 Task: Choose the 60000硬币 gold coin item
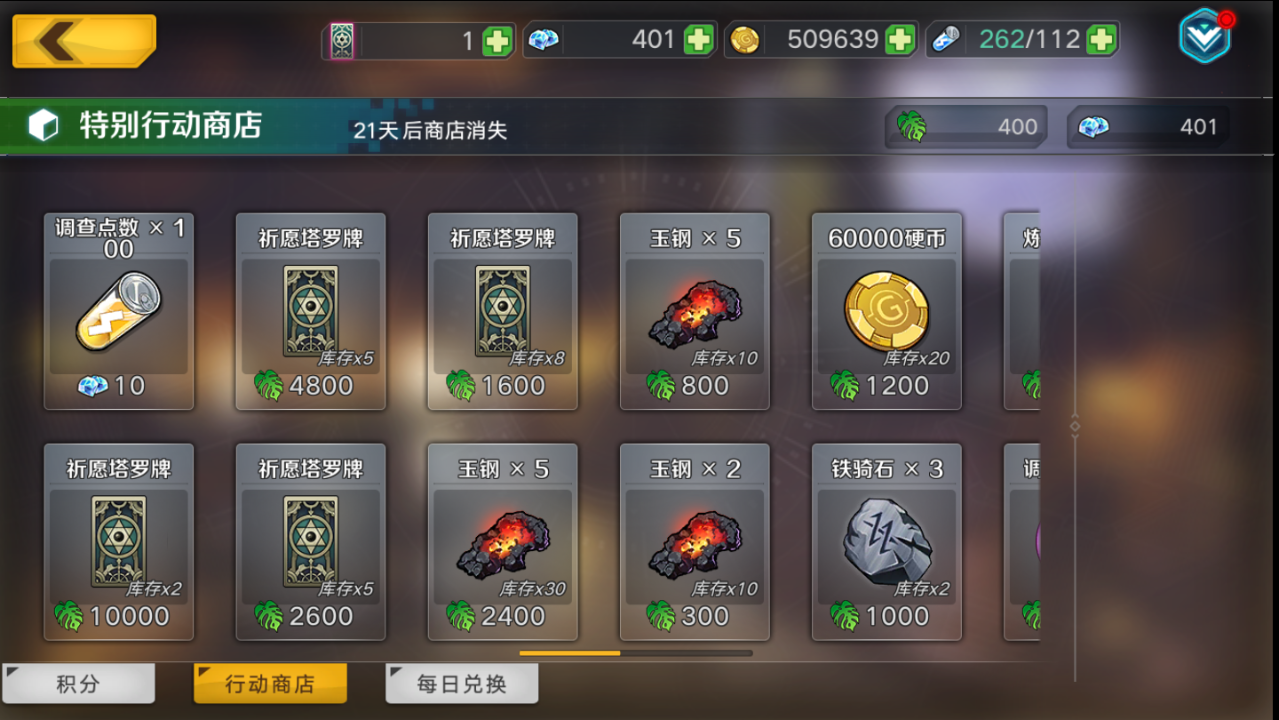887,311
